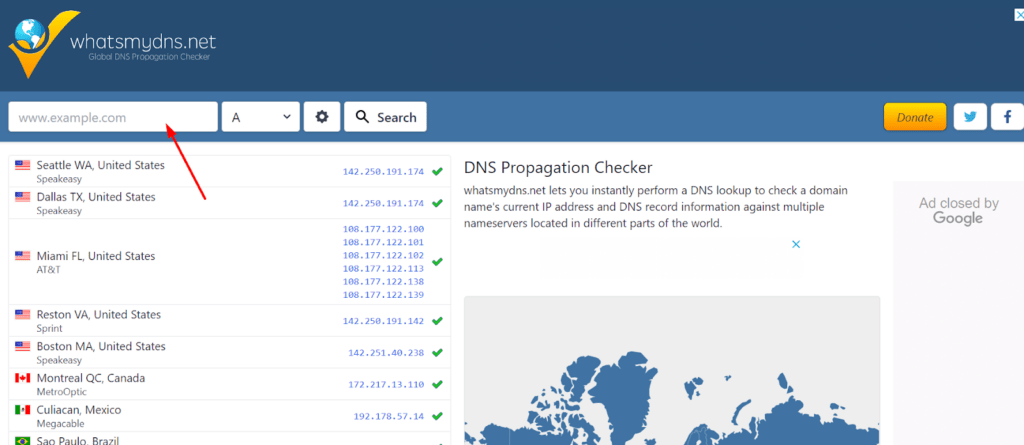The image size is (1024, 445).
Task: Close the ad below the description
Action: [796, 244]
